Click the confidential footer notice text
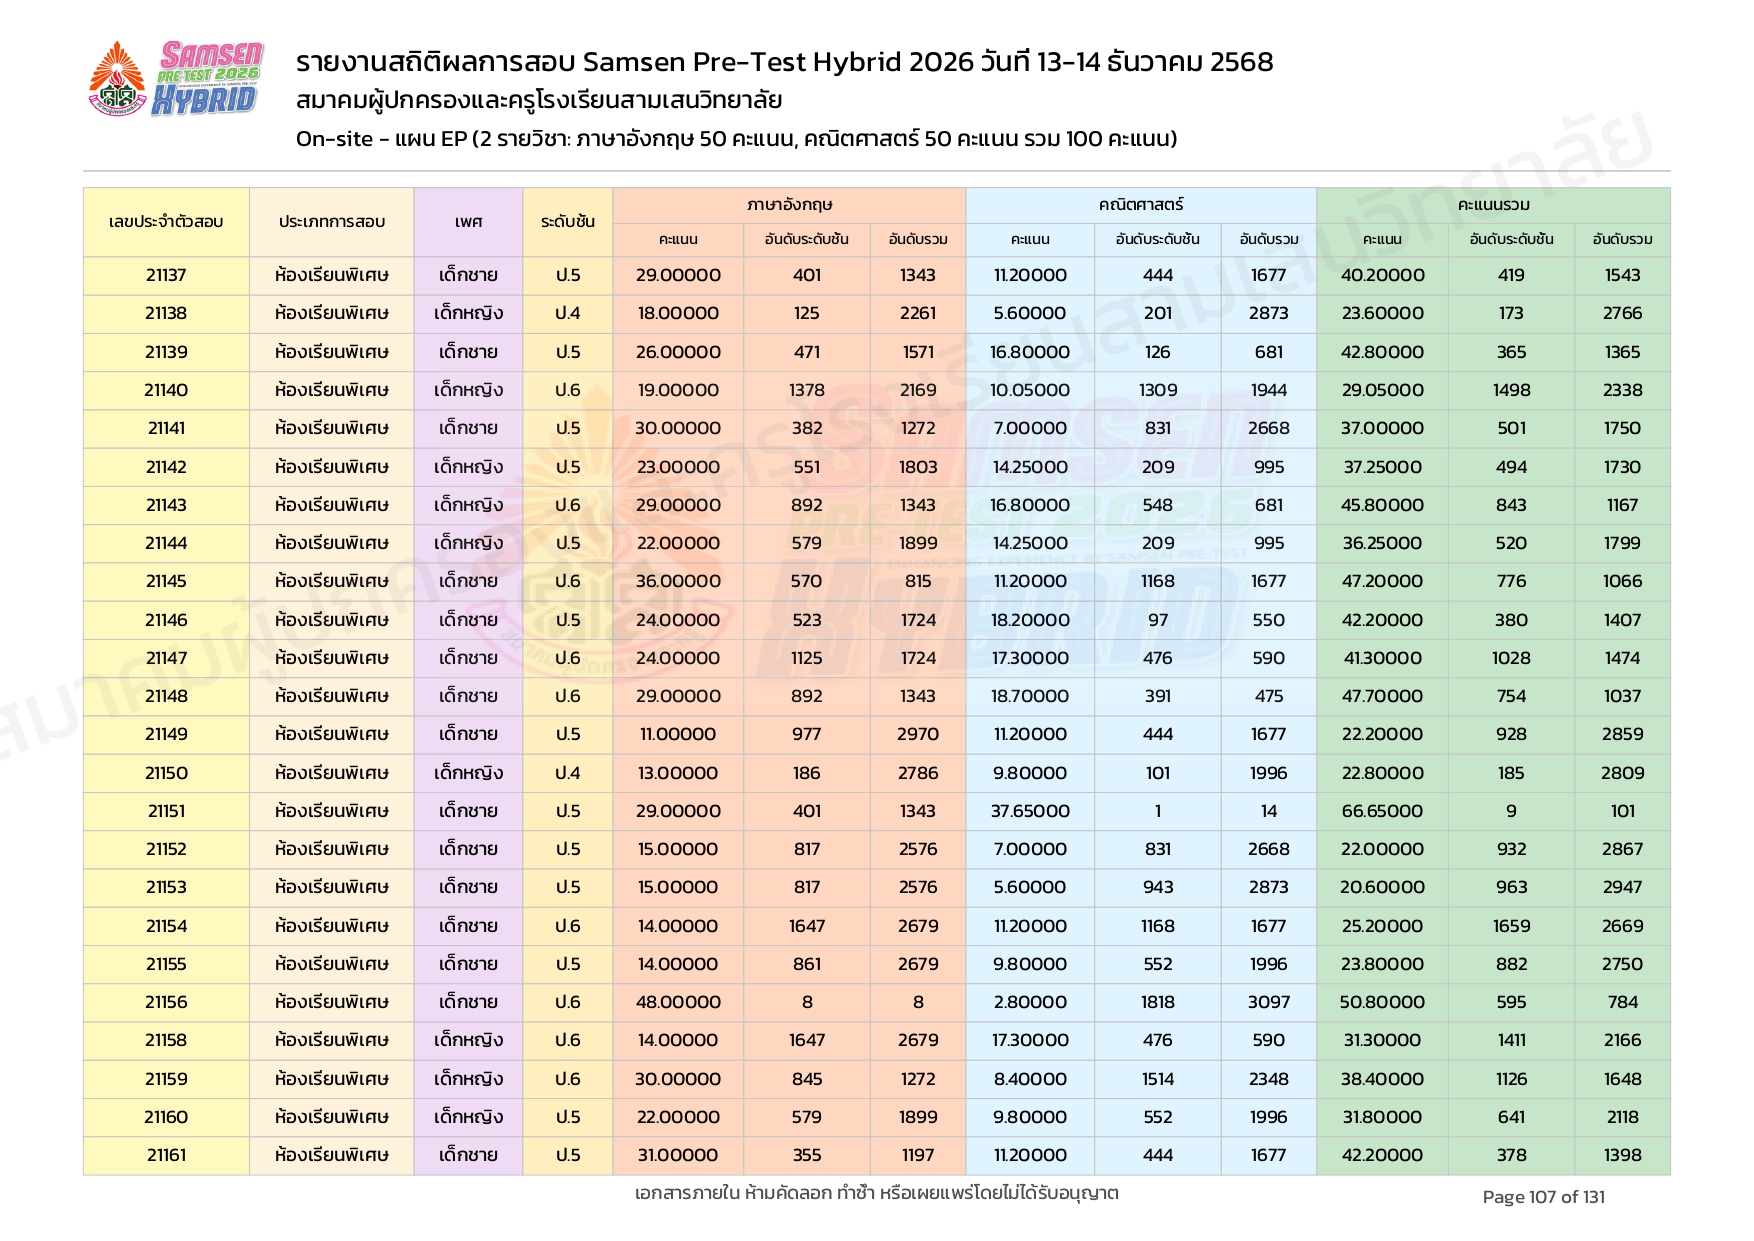The width and height of the screenshot is (1754, 1241). point(876,1193)
